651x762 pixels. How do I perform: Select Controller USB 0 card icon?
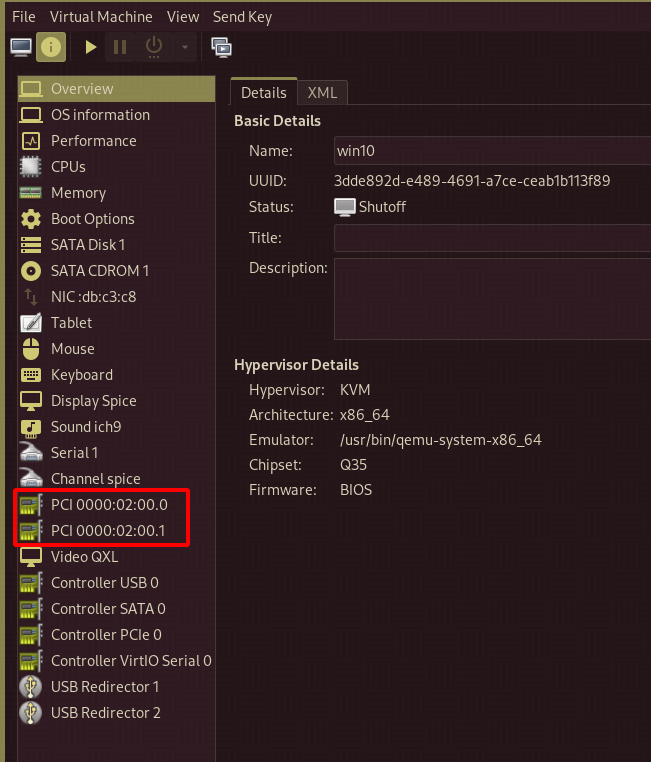click(31, 583)
